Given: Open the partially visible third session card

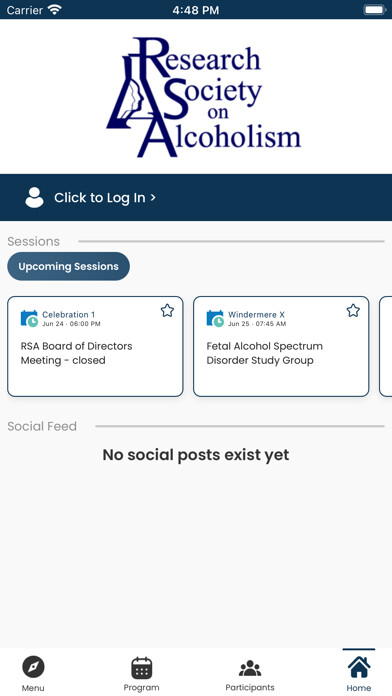Looking at the screenshot, I should (x=386, y=346).
